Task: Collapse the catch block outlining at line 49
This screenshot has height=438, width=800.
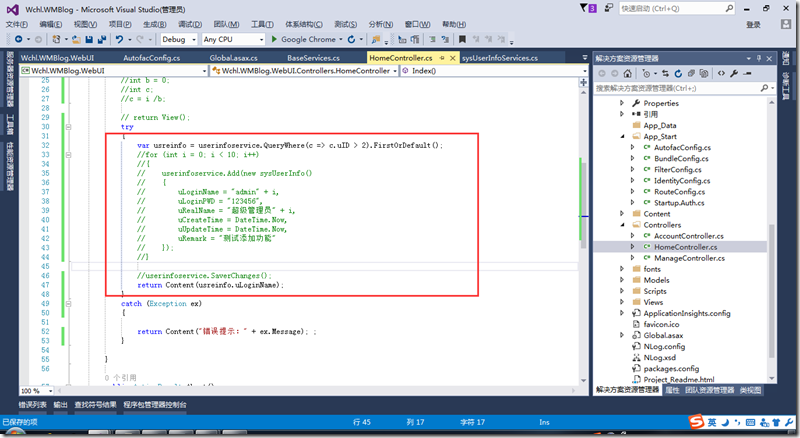Action: pos(68,304)
